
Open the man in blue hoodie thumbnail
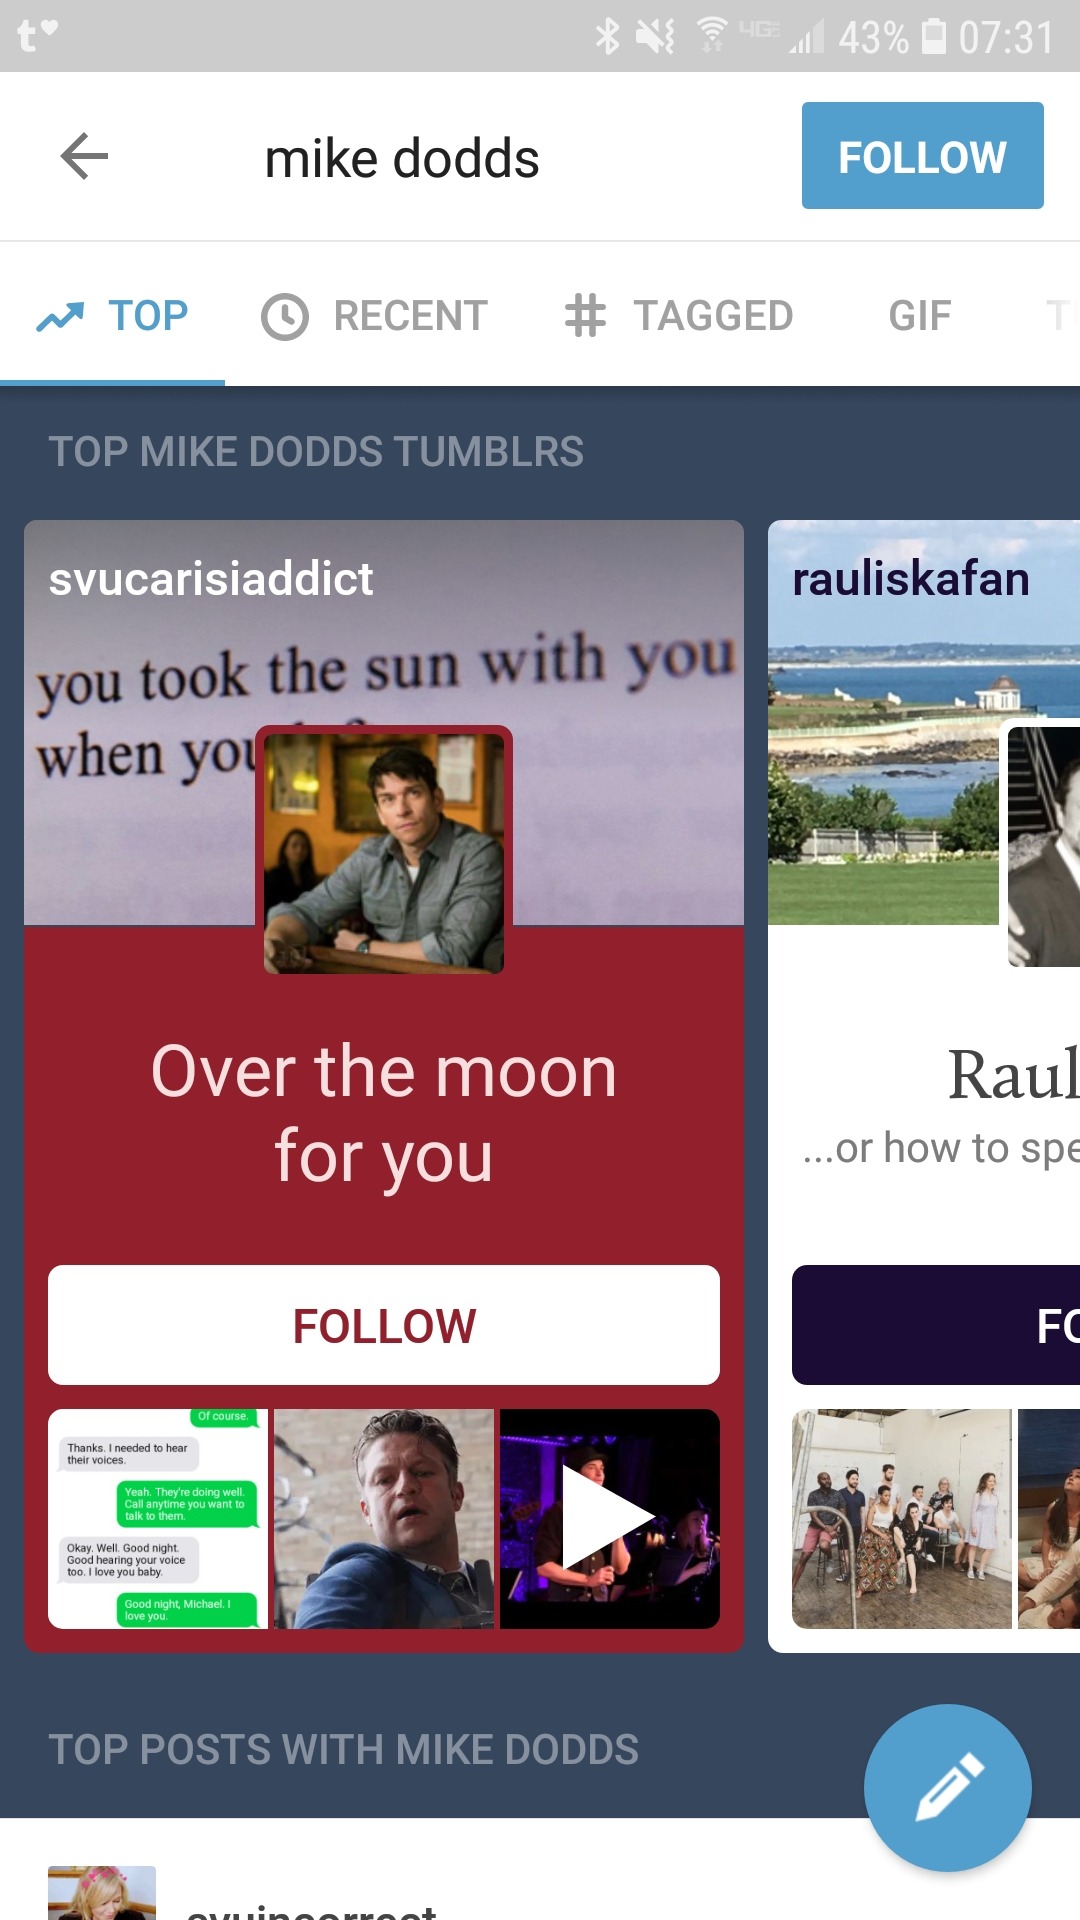384,1519
